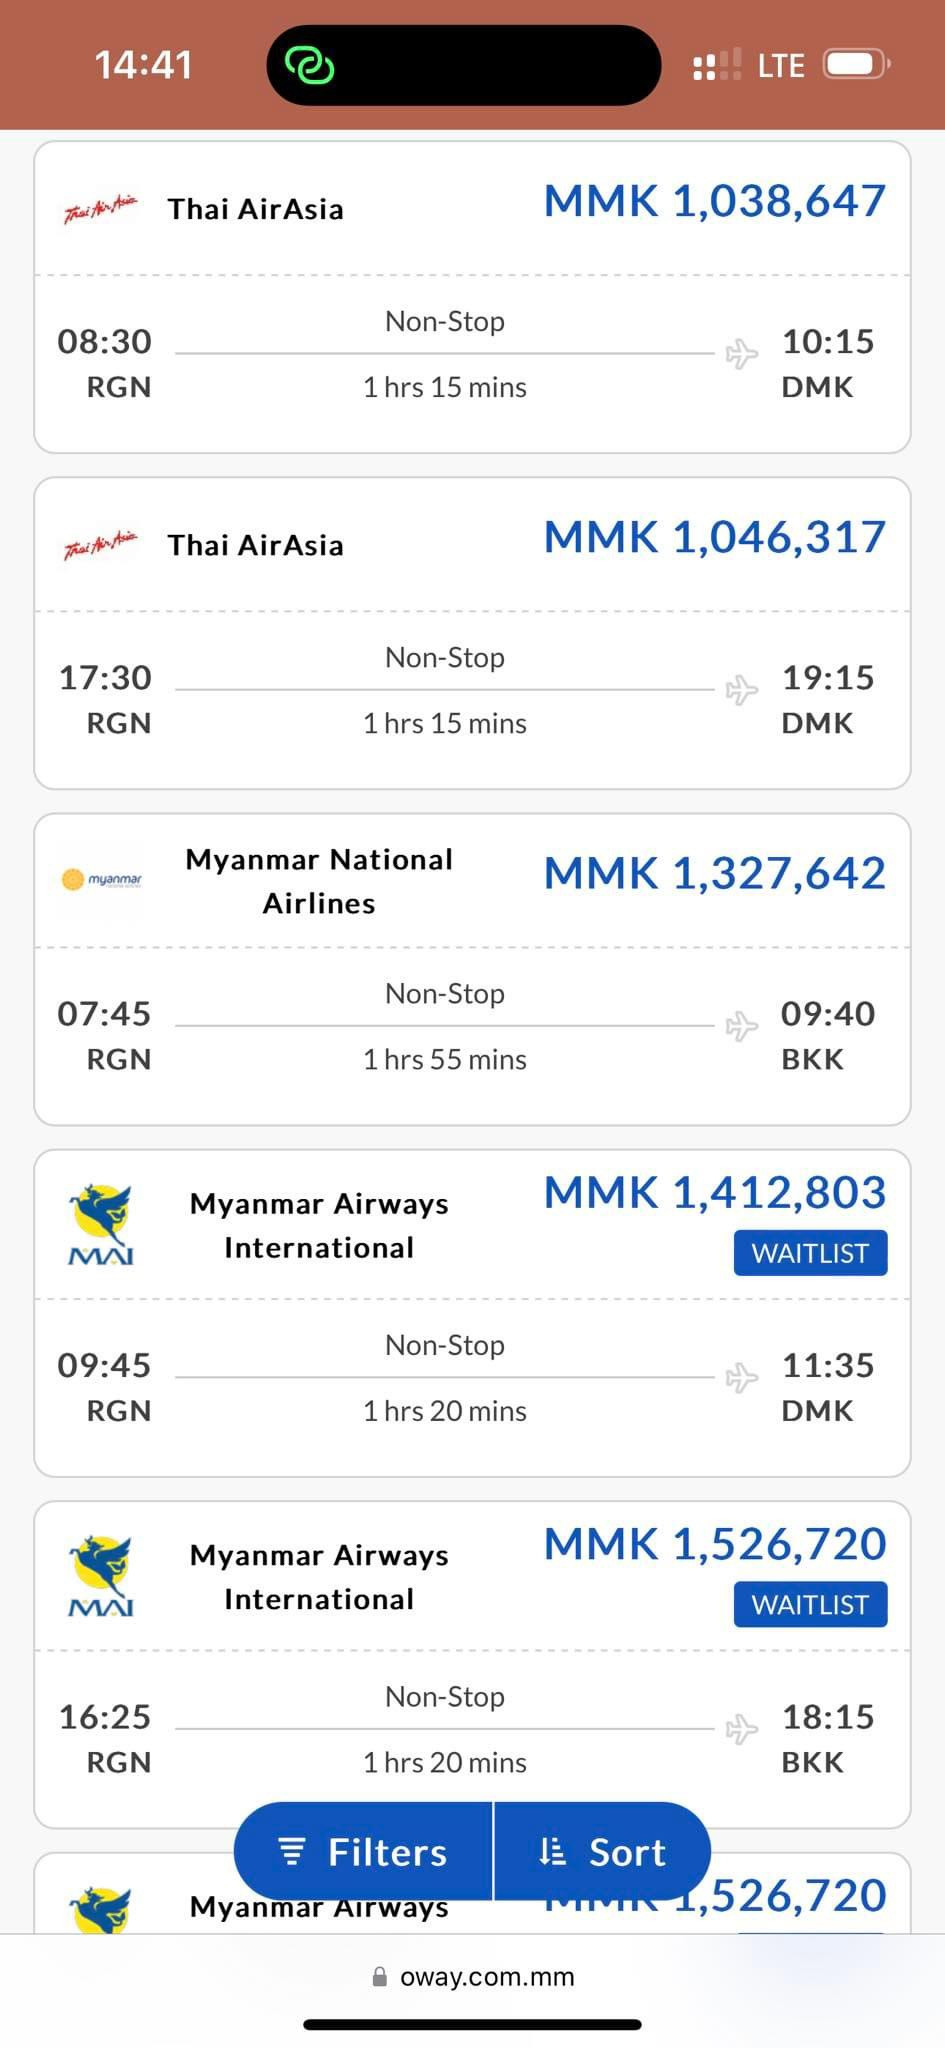Open the Filters options
The width and height of the screenshot is (945, 2048).
pyautogui.click(x=364, y=1852)
